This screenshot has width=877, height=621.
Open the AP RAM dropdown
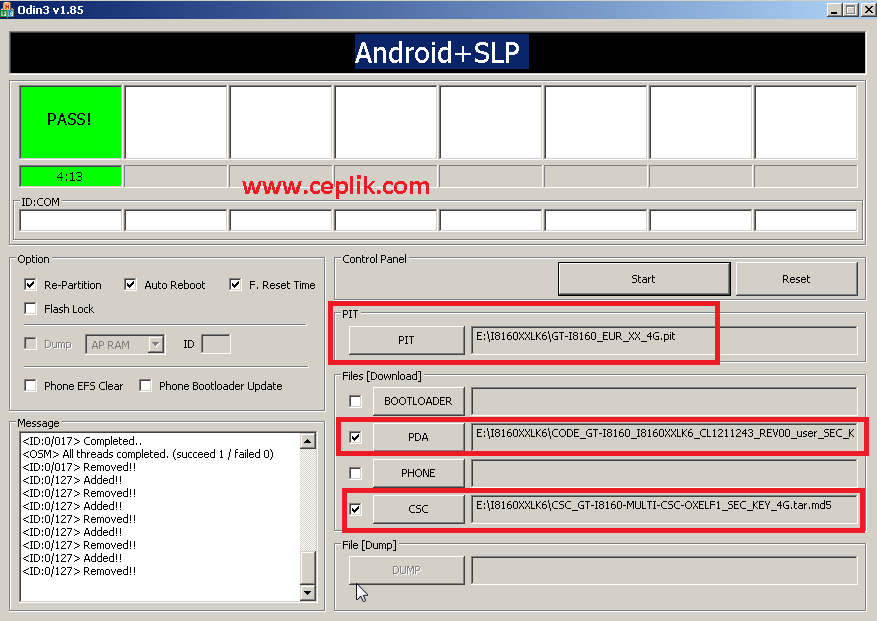[156, 344]
